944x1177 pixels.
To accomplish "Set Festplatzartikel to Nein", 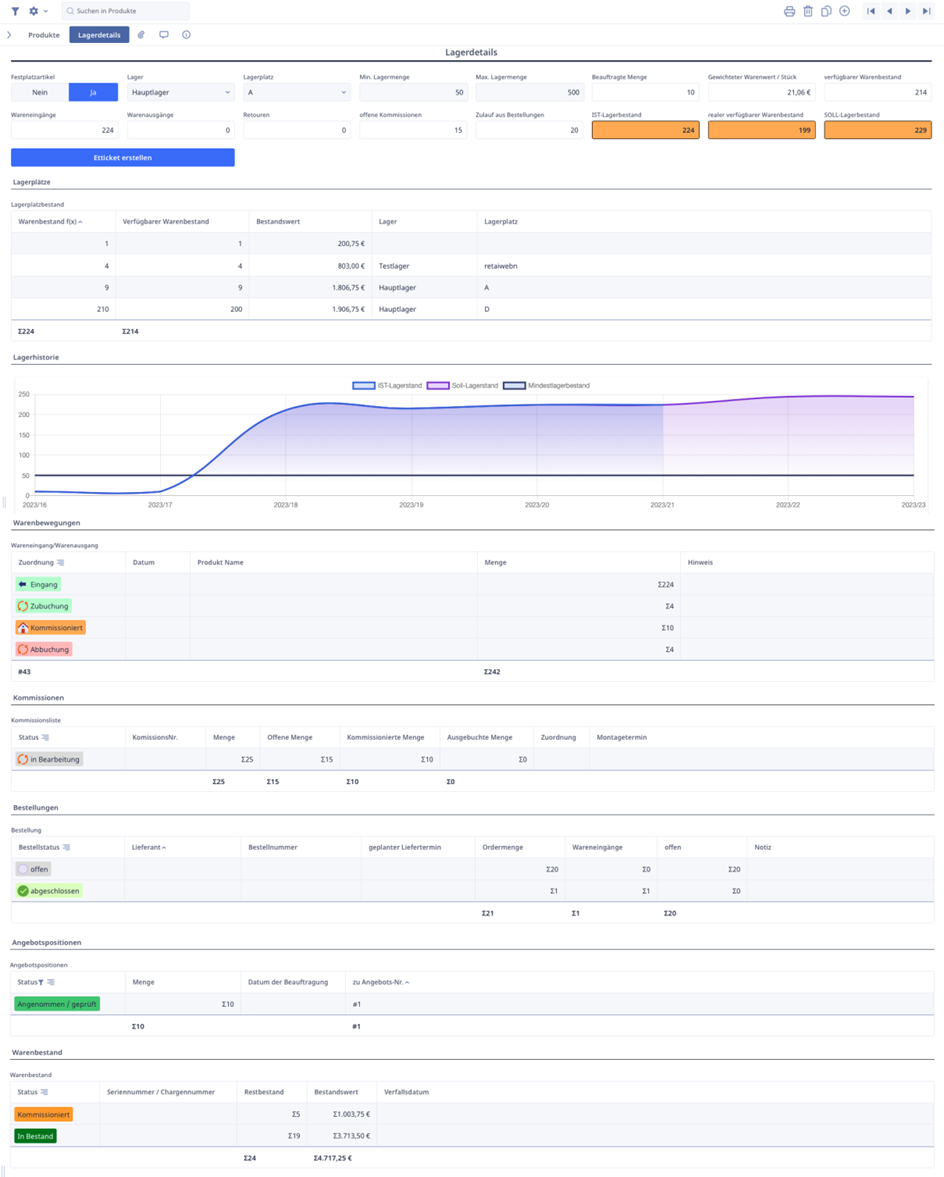I will point(40,92).
